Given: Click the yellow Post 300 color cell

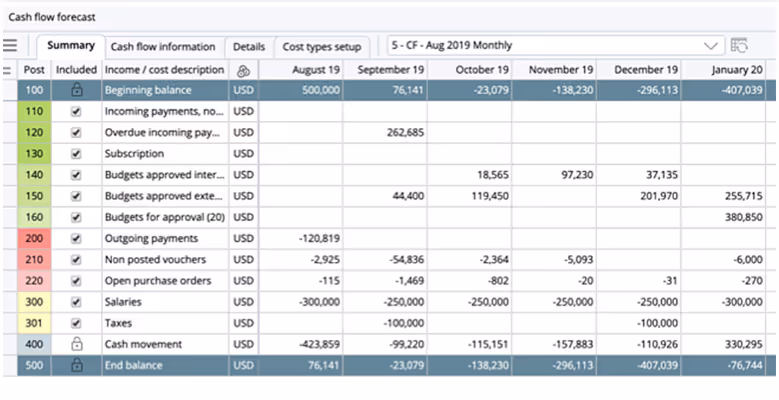Looking at the screenshot, I should click(x=34, y=302).
